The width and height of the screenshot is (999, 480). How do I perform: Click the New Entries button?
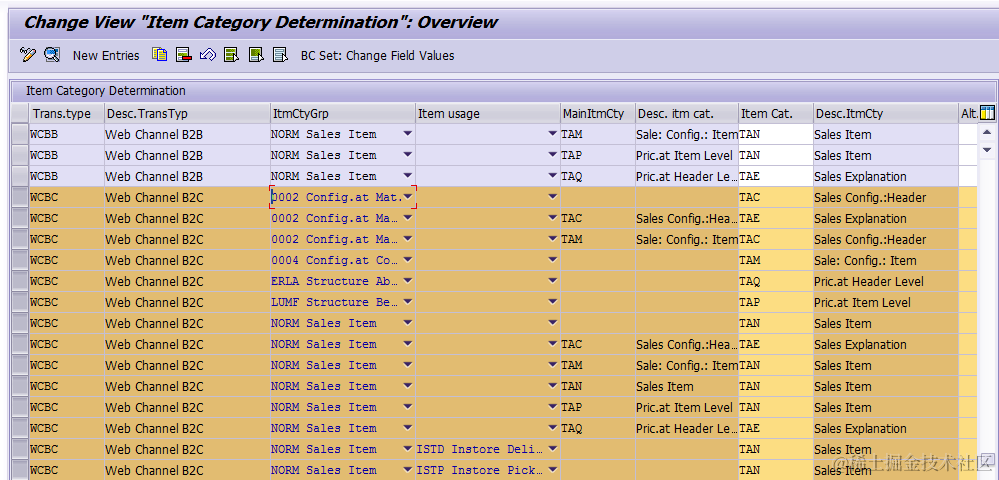pyautogui.click(x=106, y=55)
